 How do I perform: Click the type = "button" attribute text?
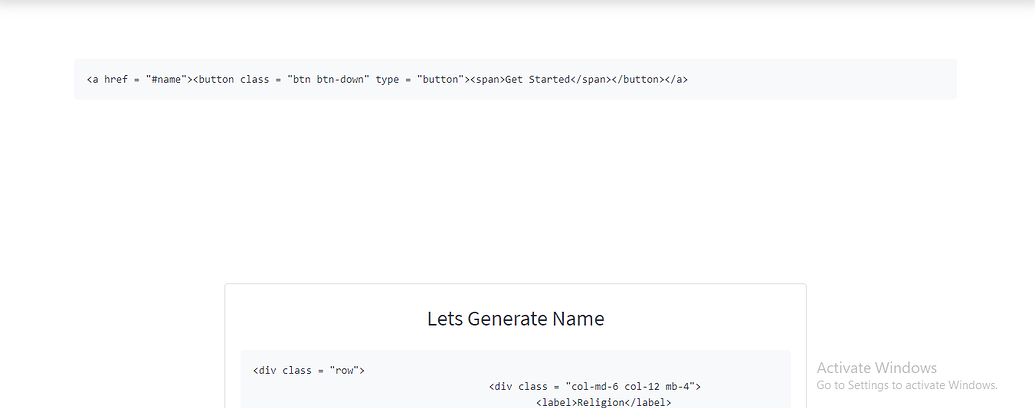click(419, 79)
